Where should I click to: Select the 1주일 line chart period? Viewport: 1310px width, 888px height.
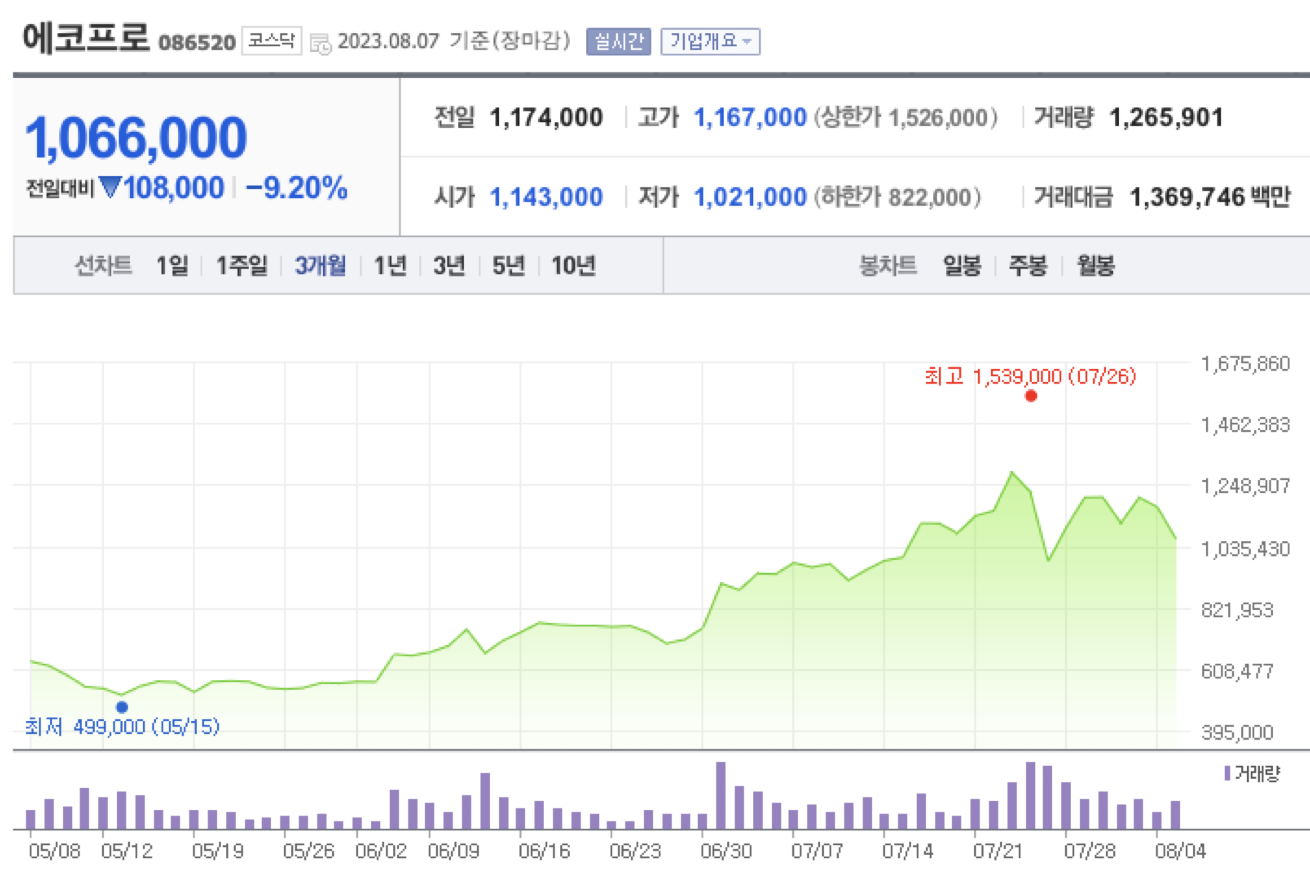[x=241, y=266]
